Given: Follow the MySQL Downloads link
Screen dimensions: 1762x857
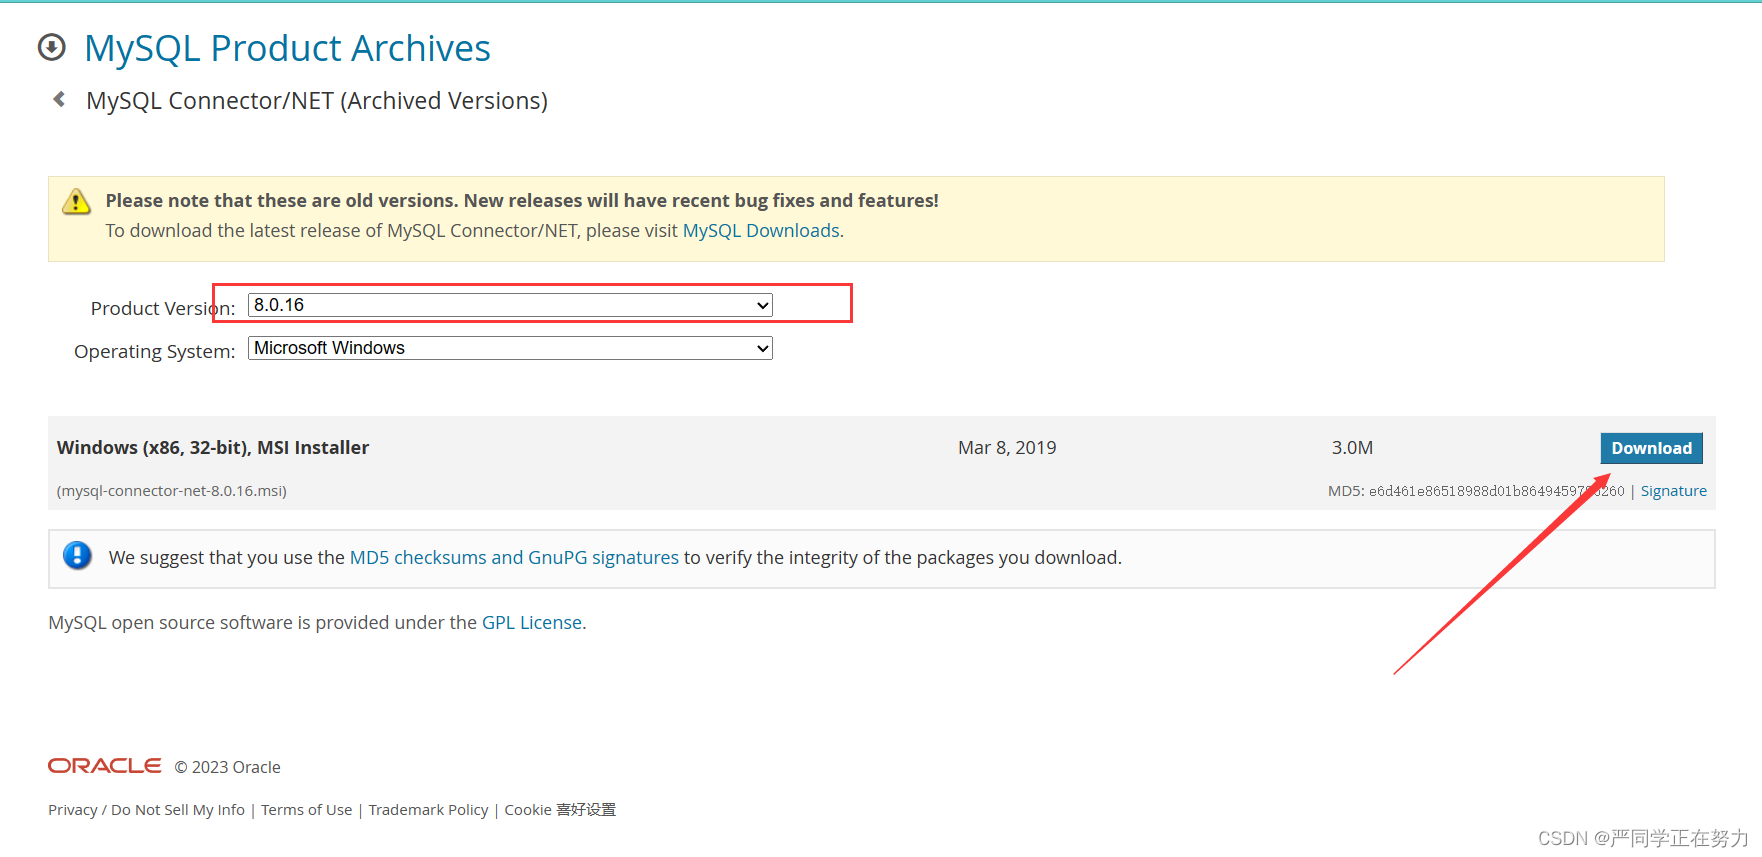Looking at the screenshot, I should point(761,231).
